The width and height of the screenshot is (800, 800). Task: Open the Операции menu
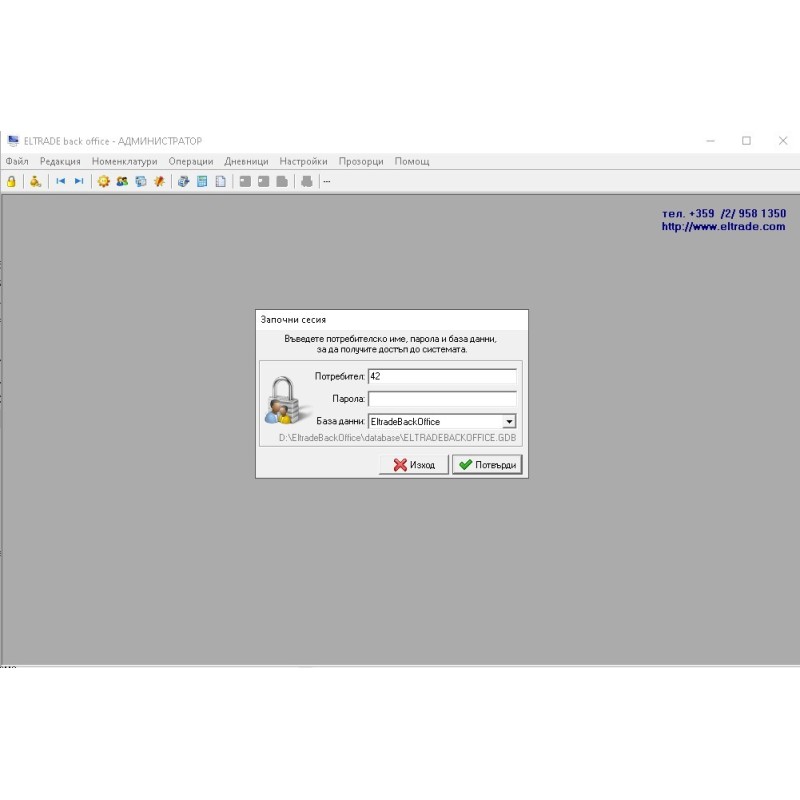click(x=191, y=161)
